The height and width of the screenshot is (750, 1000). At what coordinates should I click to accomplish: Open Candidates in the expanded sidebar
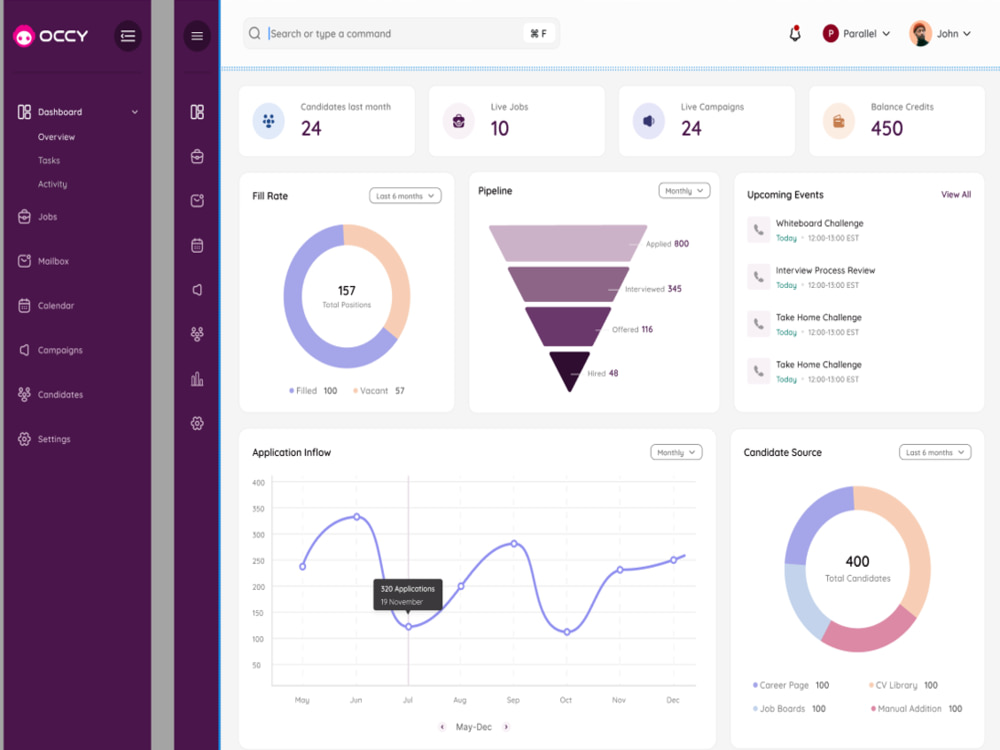pyautogui.click(x=50, y=395)
